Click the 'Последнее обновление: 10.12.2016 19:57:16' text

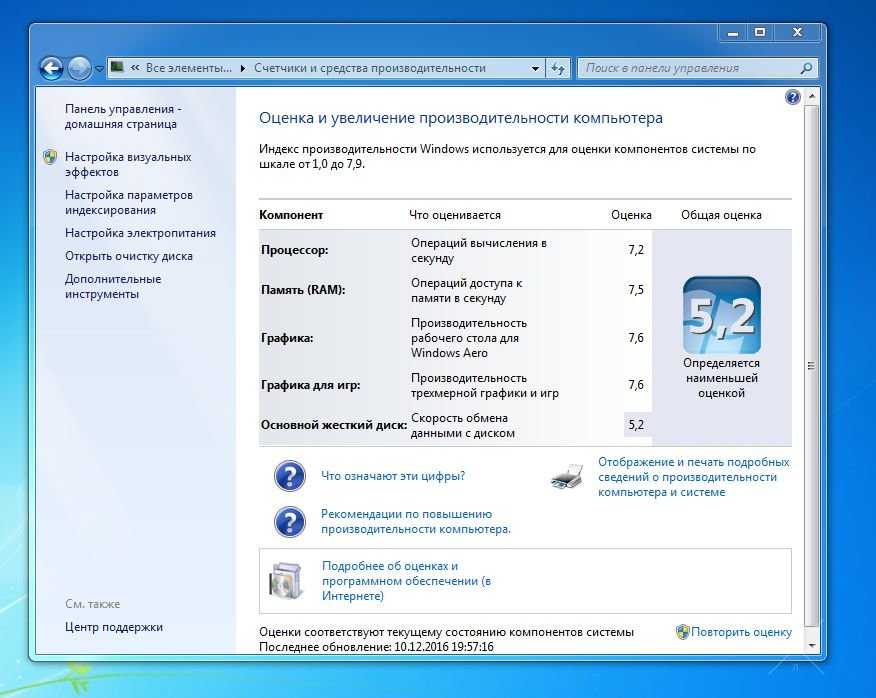point(377,647)
